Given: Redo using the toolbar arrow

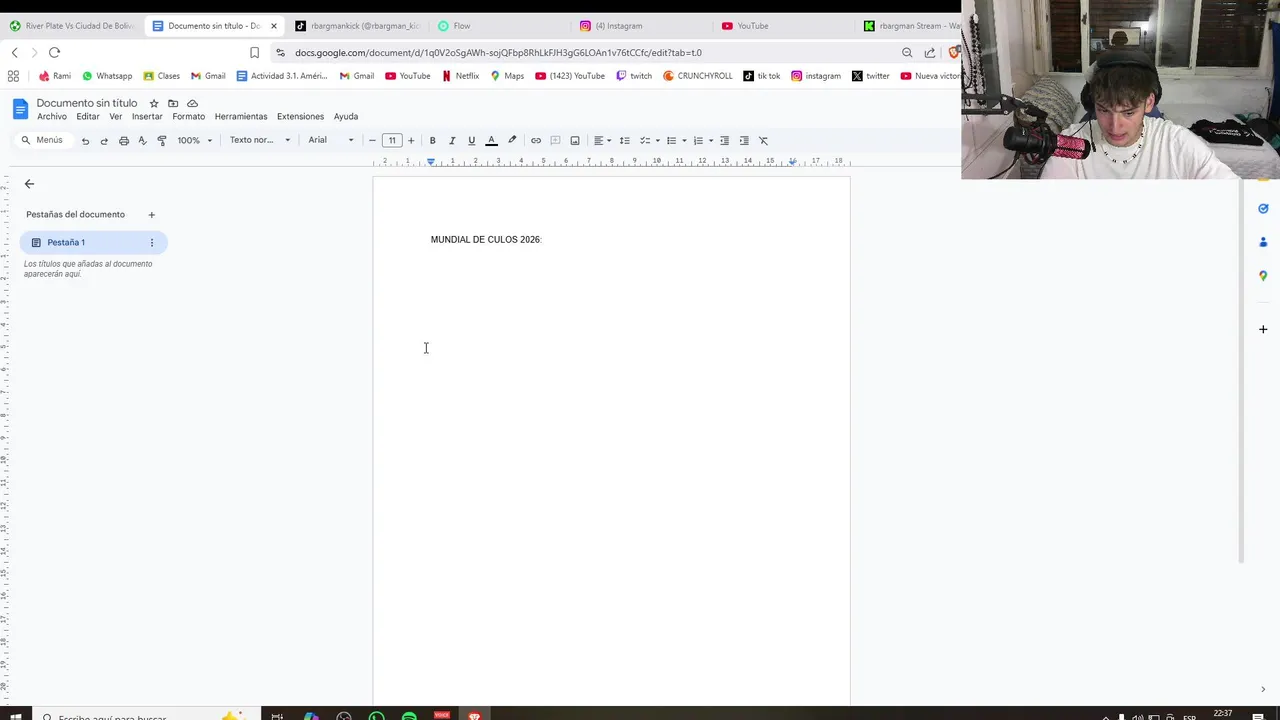Looking at the screenshot, I should [x=104, y=141].
